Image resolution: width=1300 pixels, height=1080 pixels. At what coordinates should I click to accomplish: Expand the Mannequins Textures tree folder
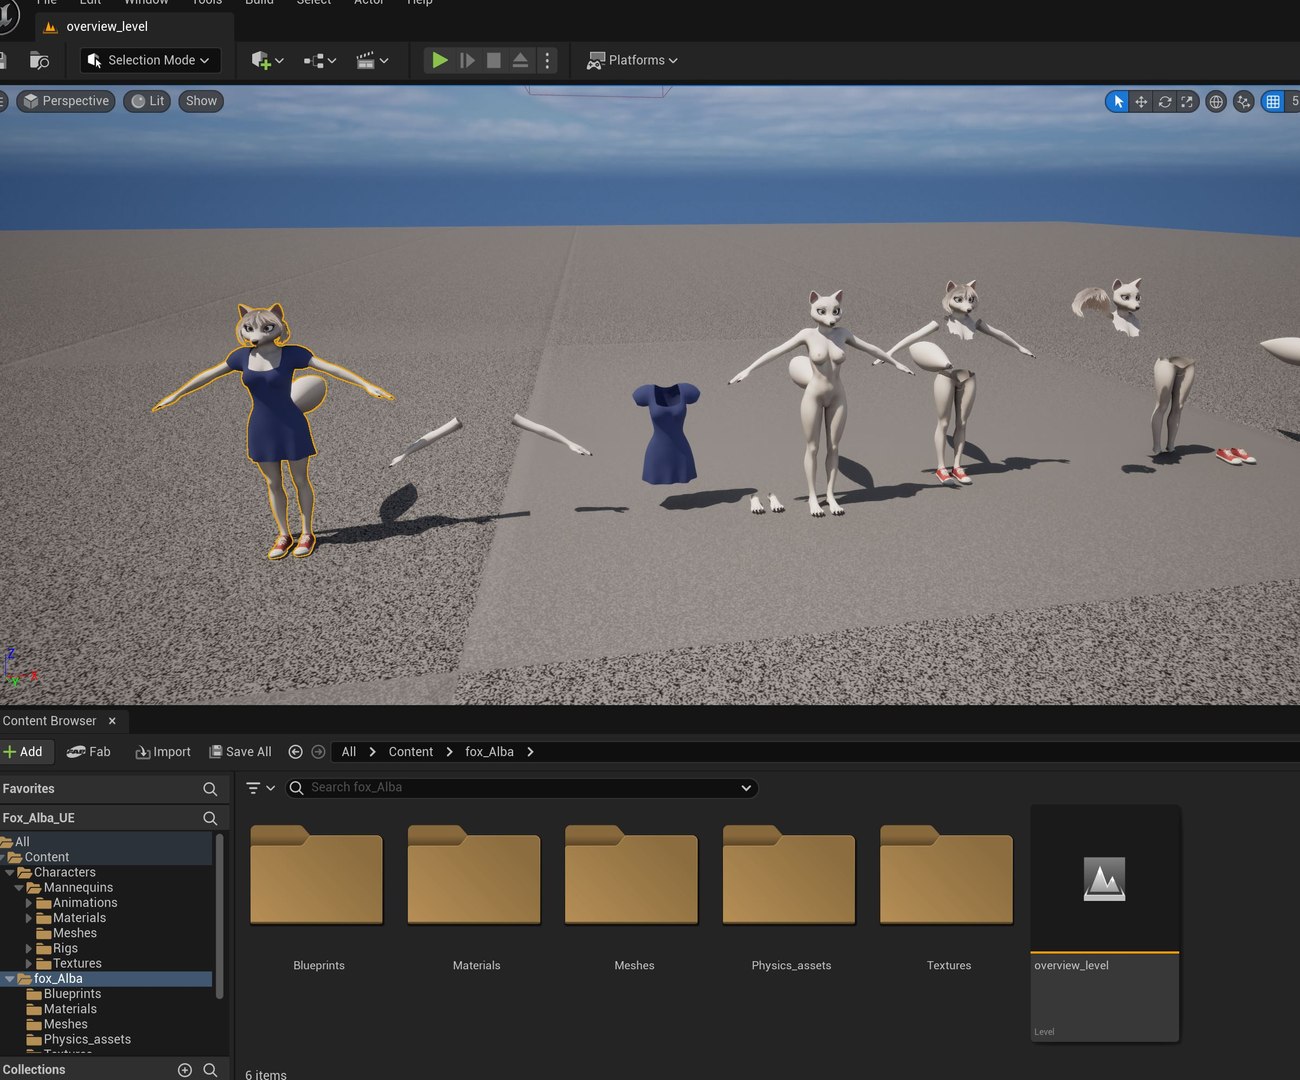(29, 964)
